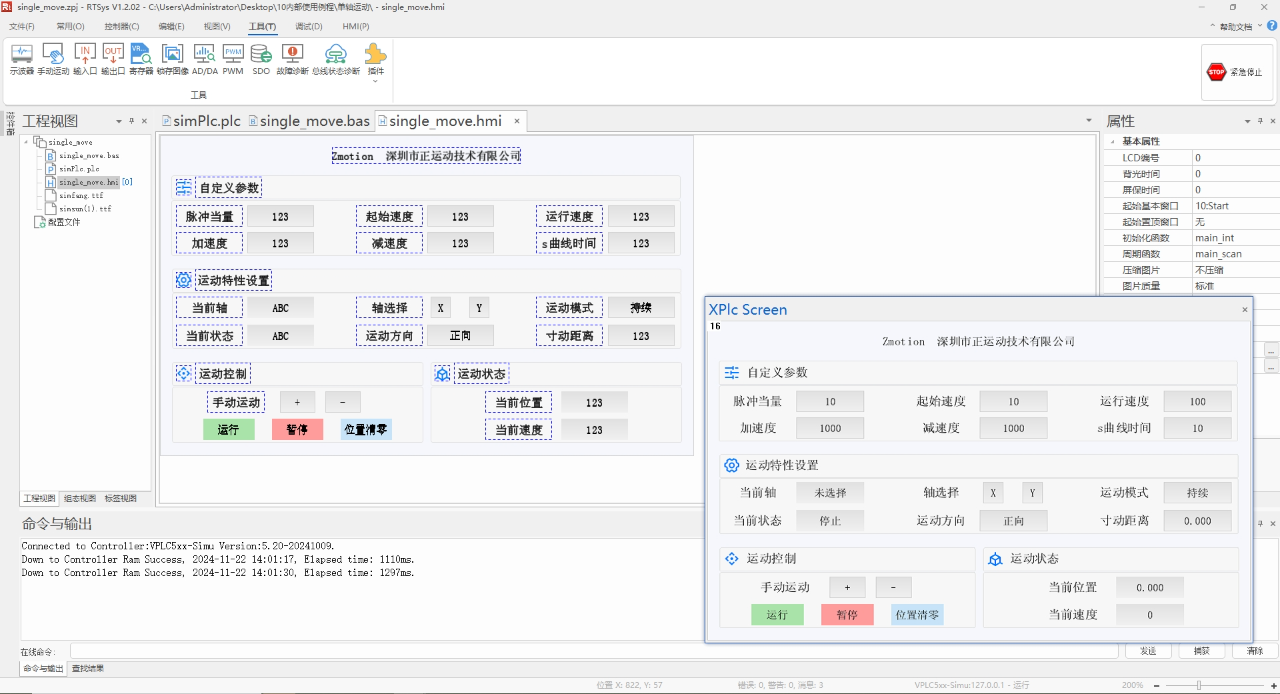Open fault diagnosis (故障诊断) tool
The image size is (1280, 694).
(292, 59)
